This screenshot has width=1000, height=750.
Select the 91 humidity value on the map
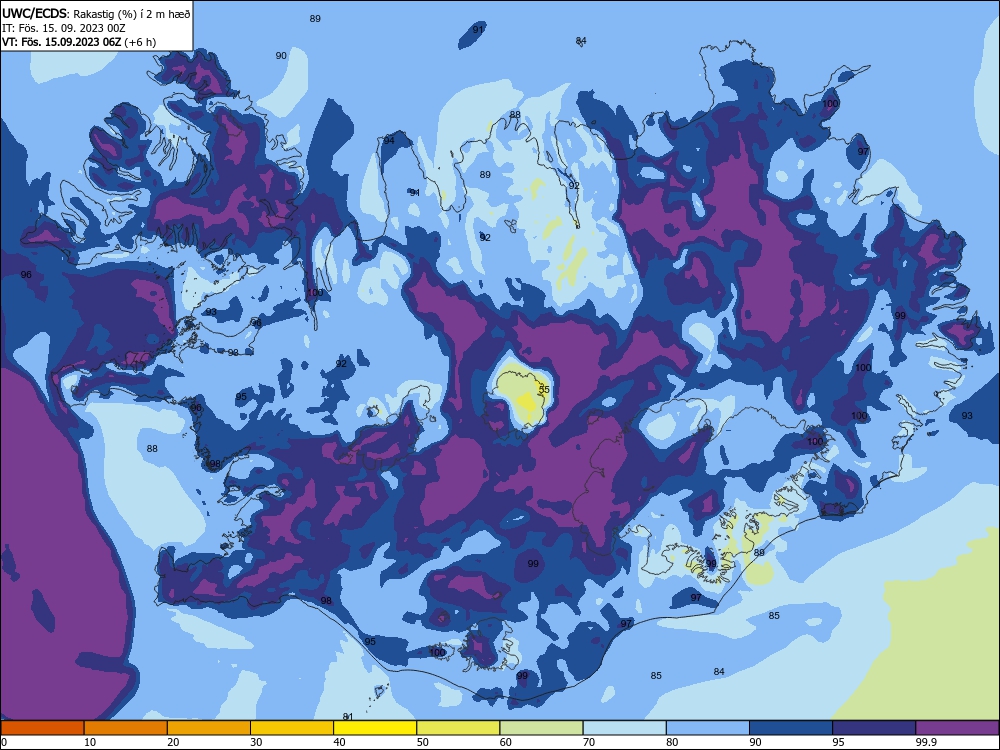[x=478, y=29]
